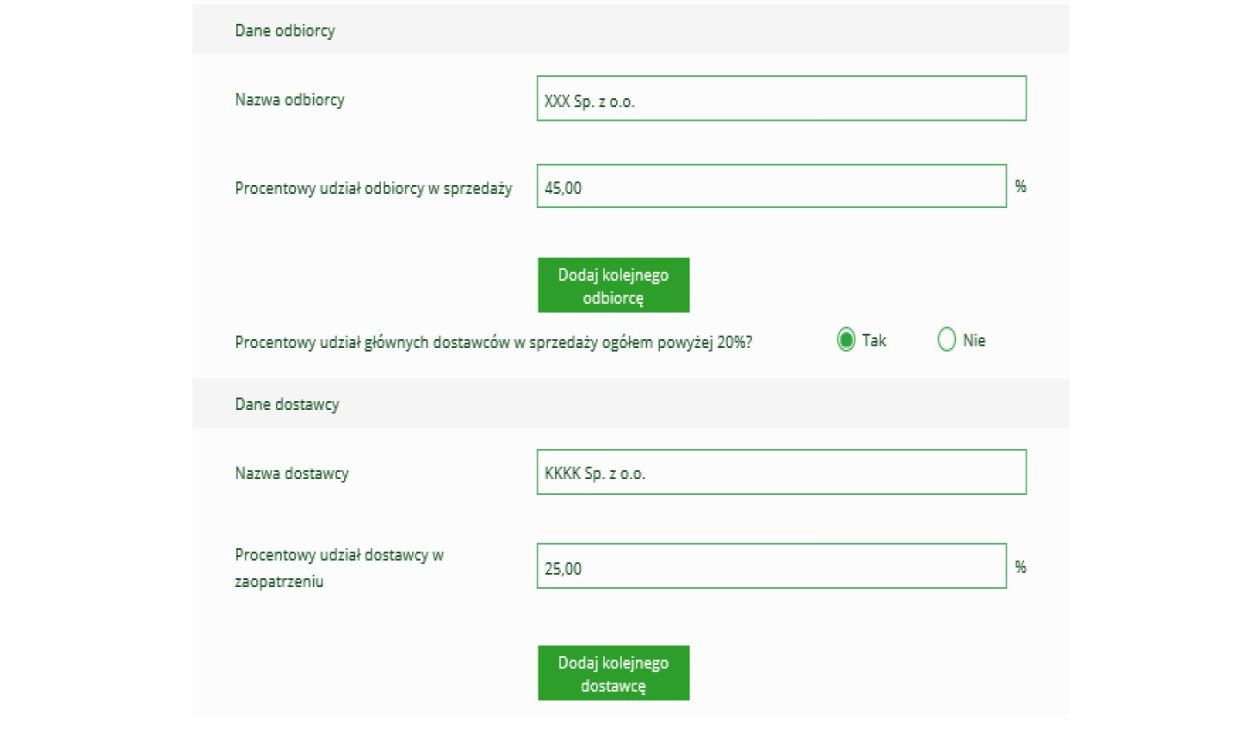1257x742 pixels.
Task: Click the Nazwa odbiorcy label
Action: (289, 100)
